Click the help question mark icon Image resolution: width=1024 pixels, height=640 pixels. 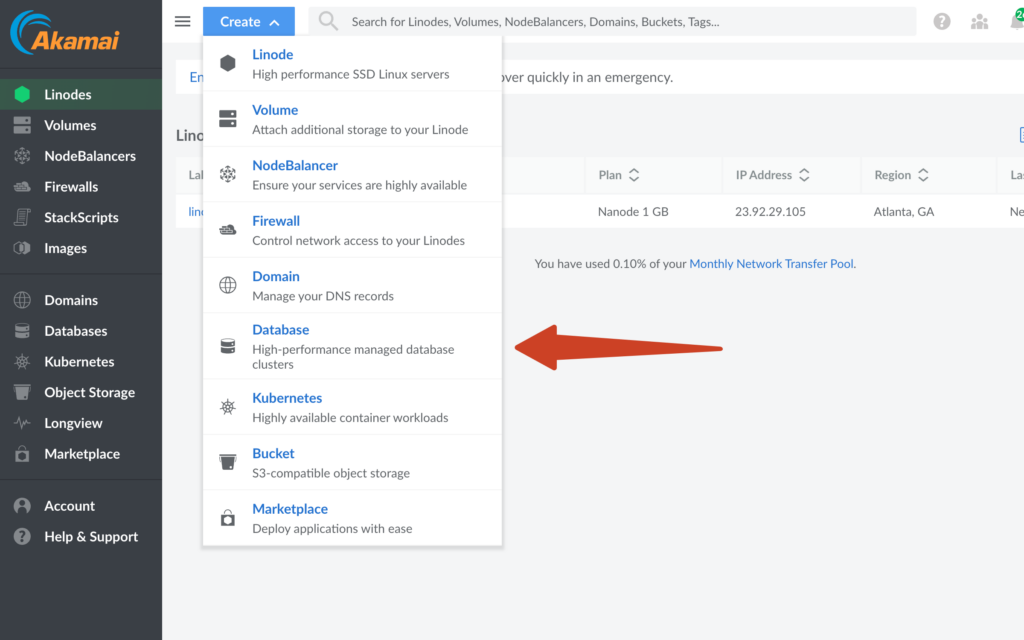(x=941, y=20)
